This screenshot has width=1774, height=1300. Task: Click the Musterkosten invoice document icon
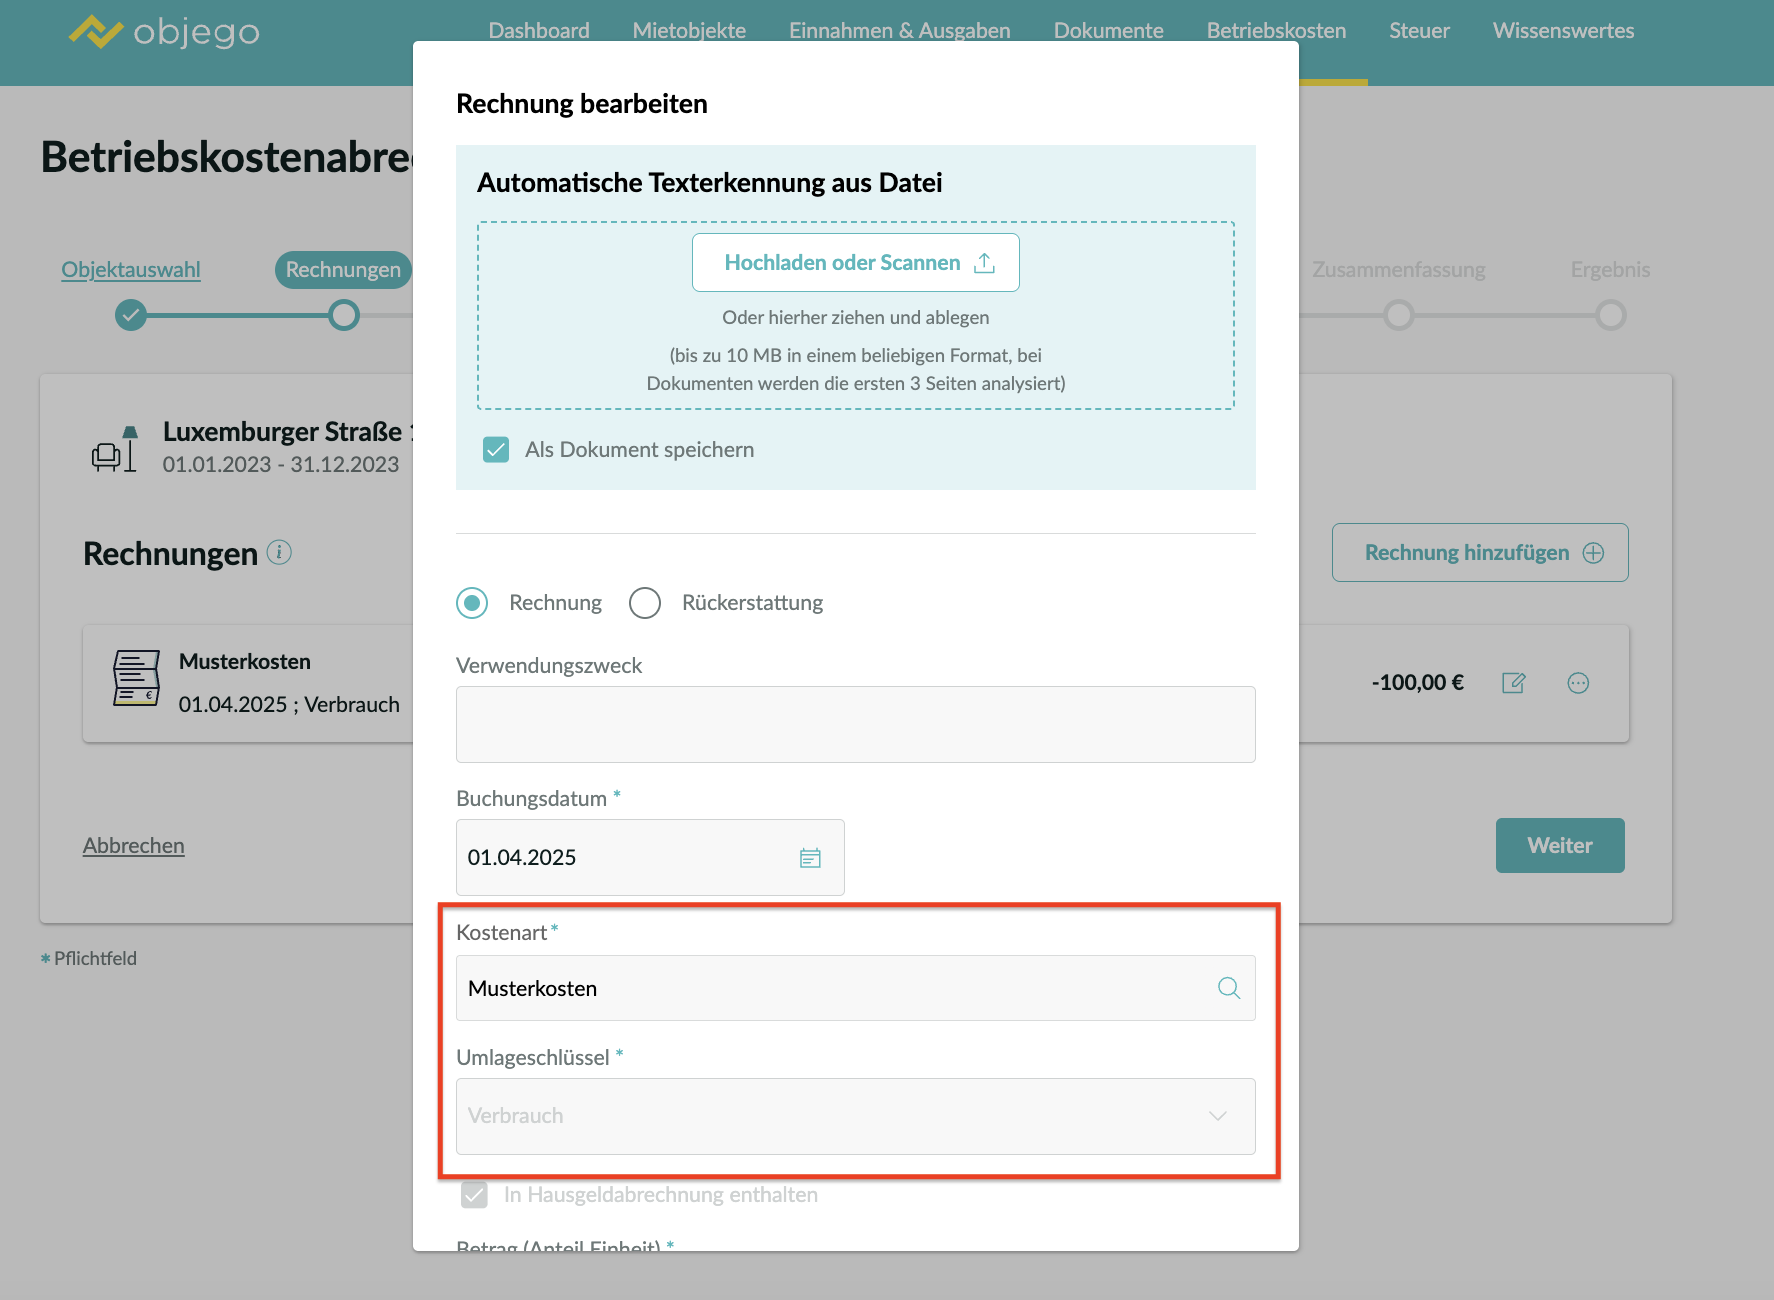pos(136,678)
